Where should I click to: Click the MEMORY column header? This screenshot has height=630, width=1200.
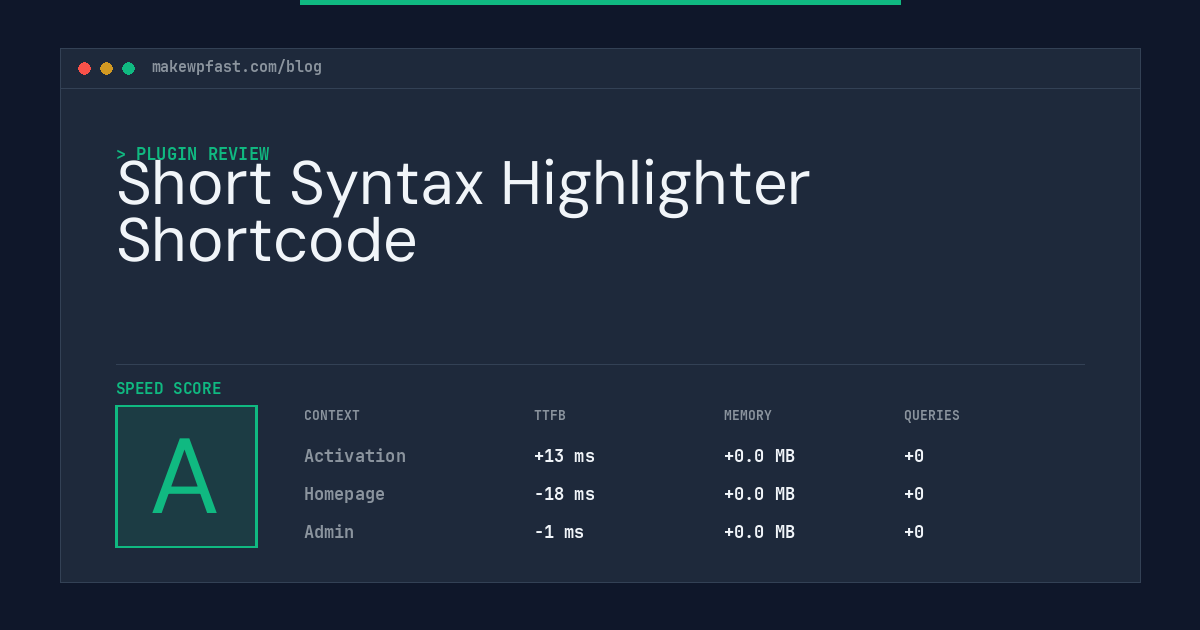pos(748,416)
